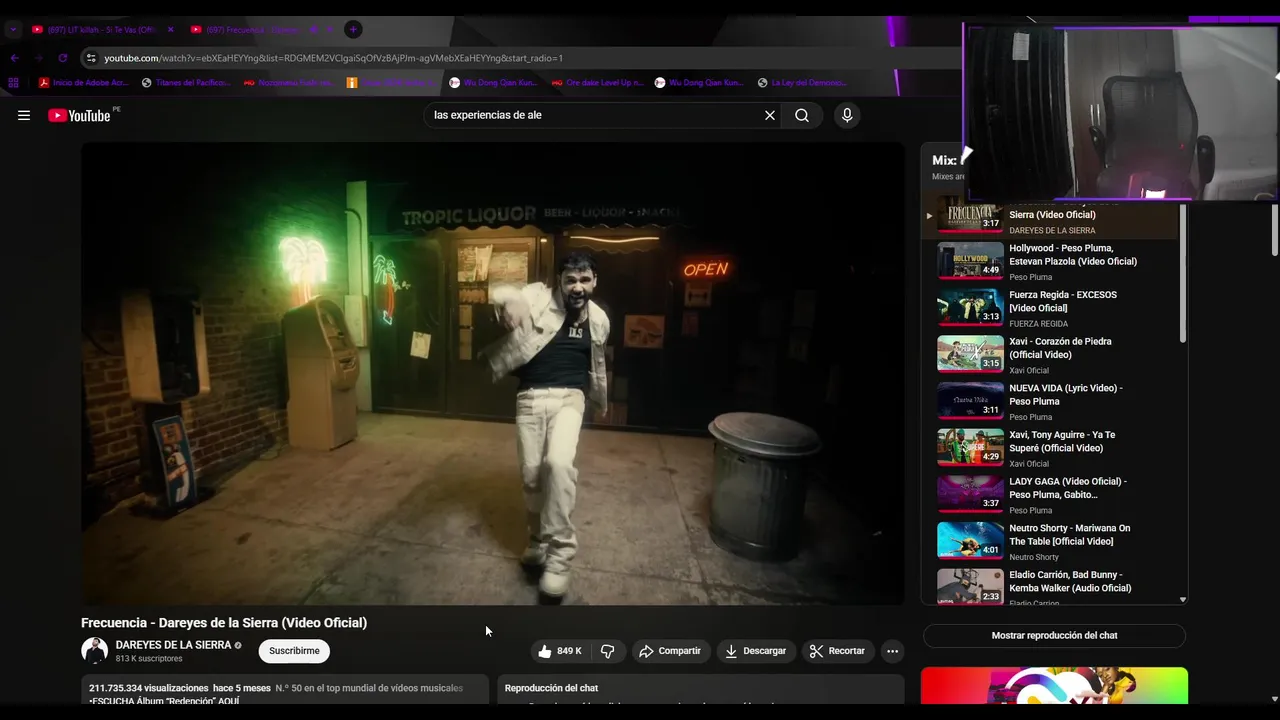Expand the description at 211.735.334 visualizaciones
This screenshot has width=1280, height=720.
pyautogui.click(x=149, y=688)
